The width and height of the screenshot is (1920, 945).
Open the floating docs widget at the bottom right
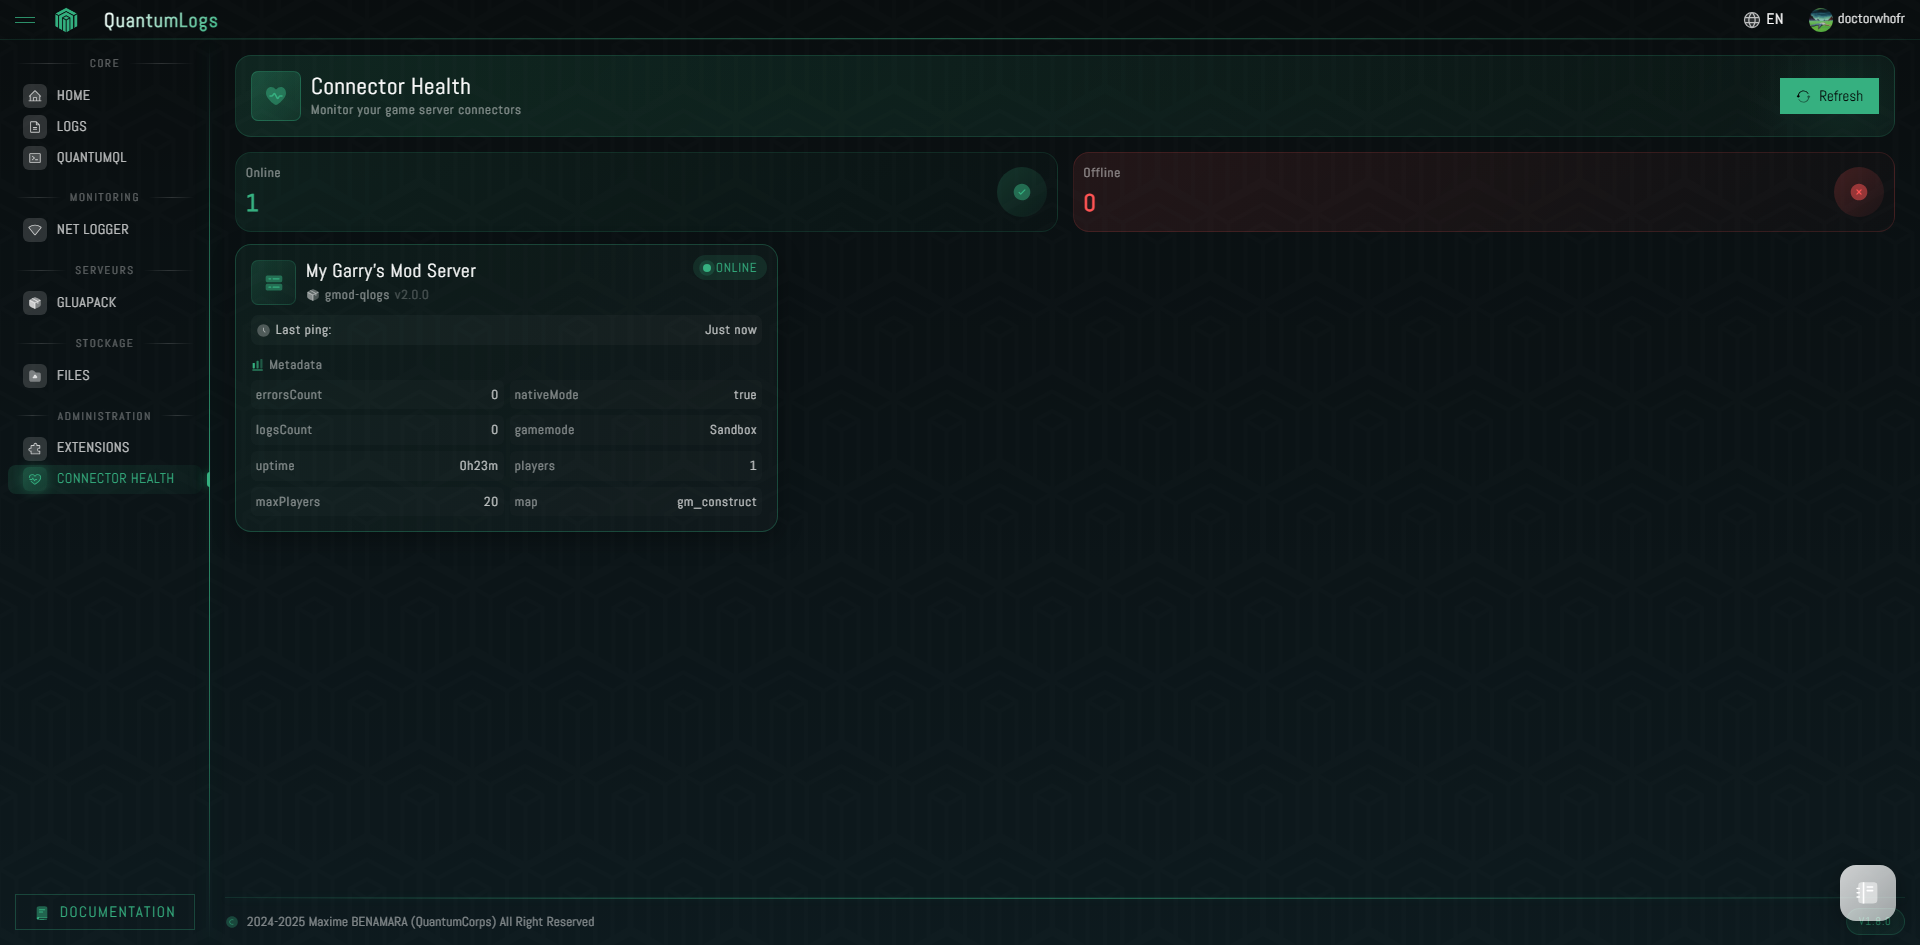(x=1867, y=892)
